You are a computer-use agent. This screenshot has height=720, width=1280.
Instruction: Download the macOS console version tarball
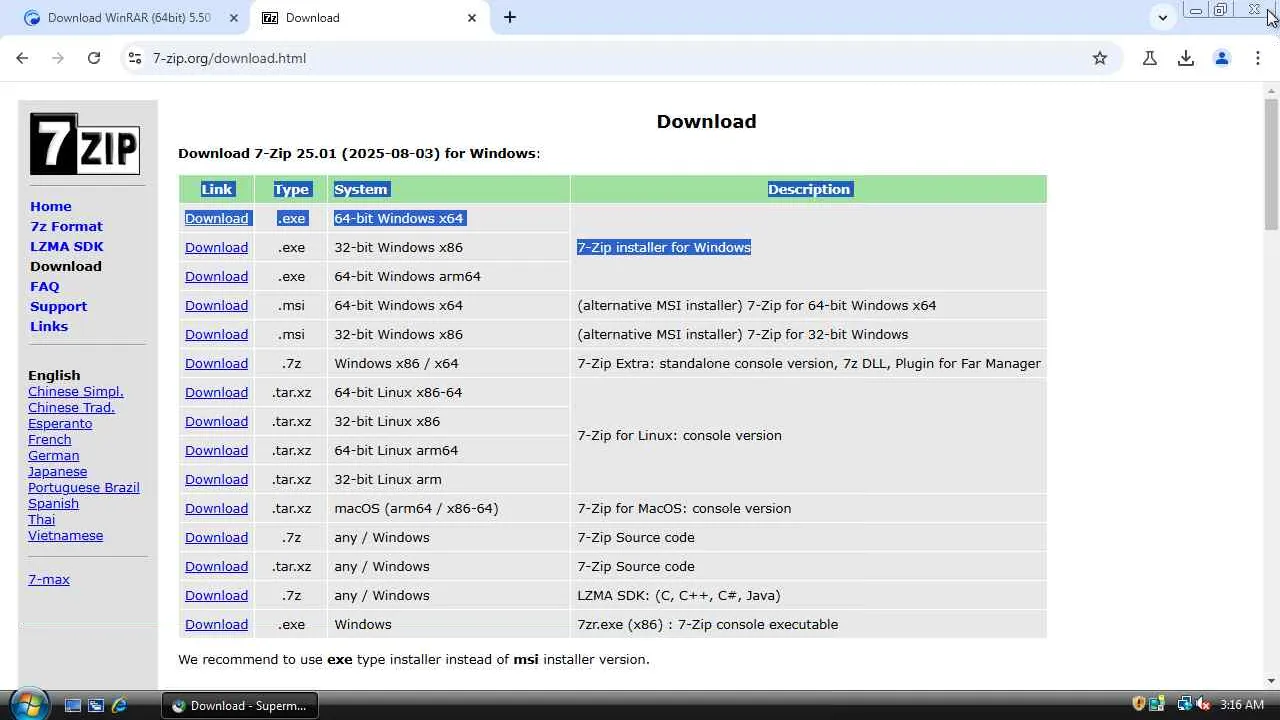pos(216,508)
